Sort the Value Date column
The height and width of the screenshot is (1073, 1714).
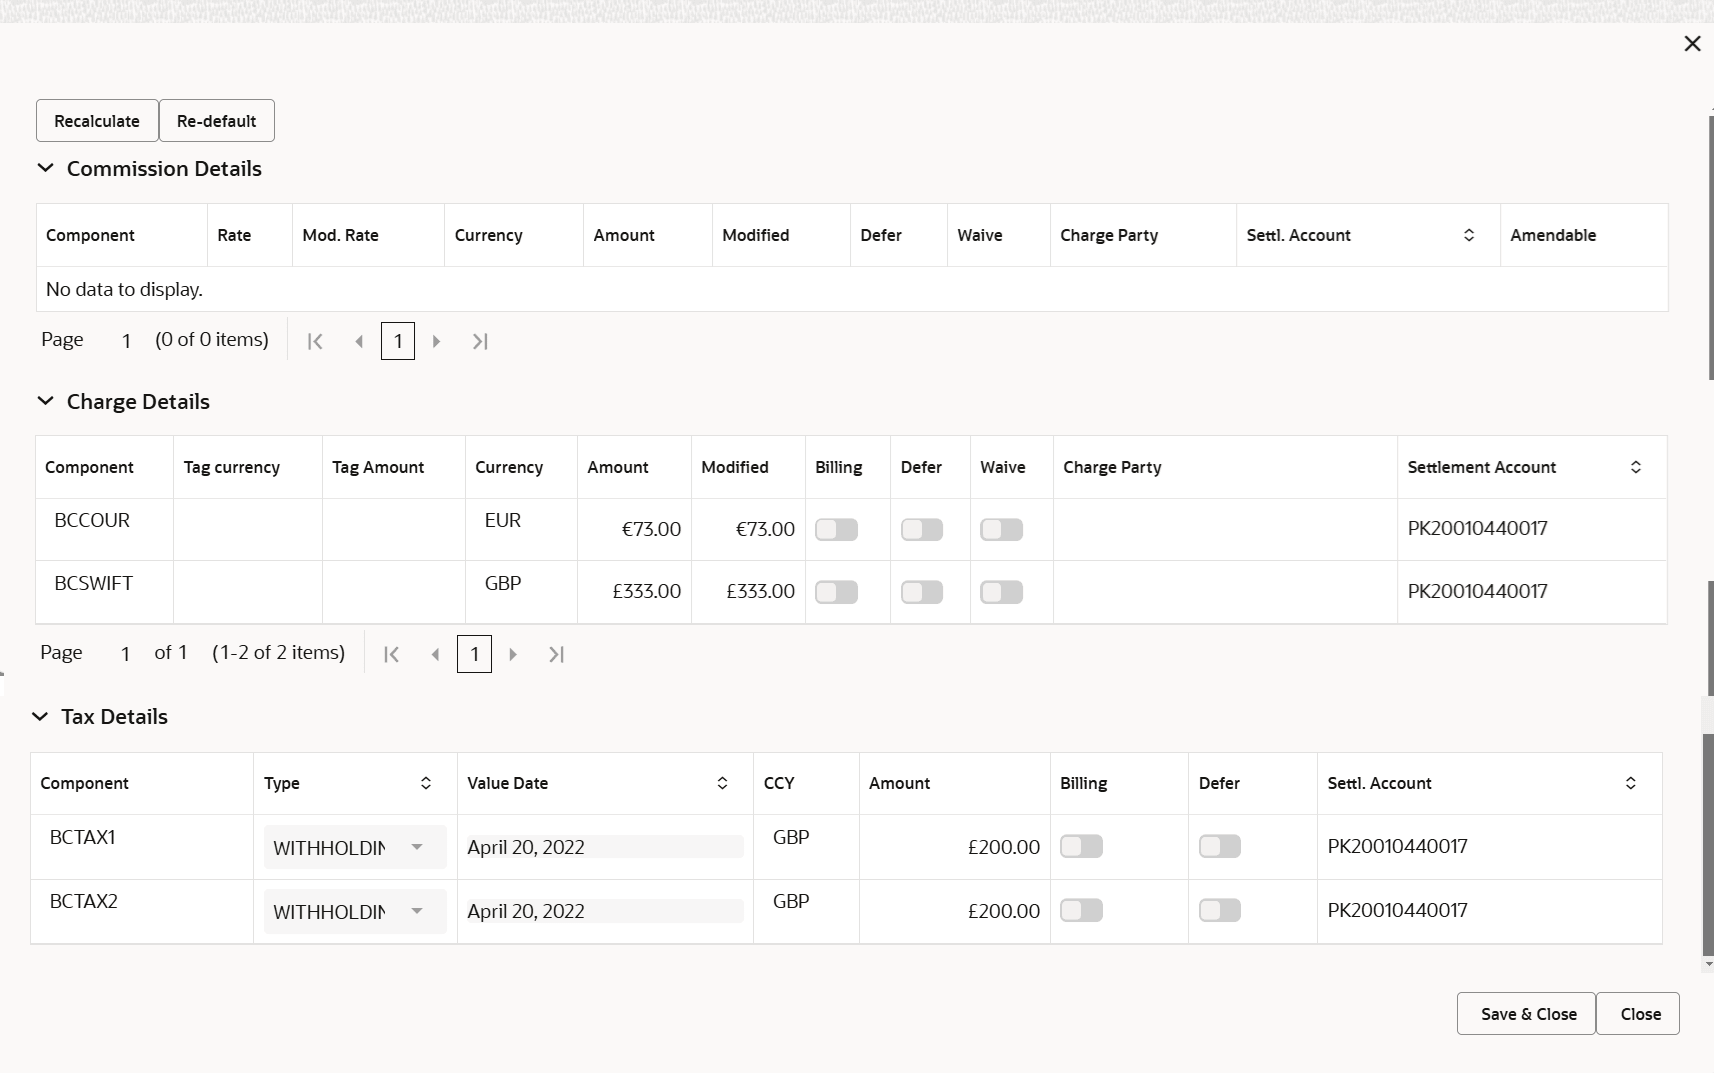click(x=722, y=783)
